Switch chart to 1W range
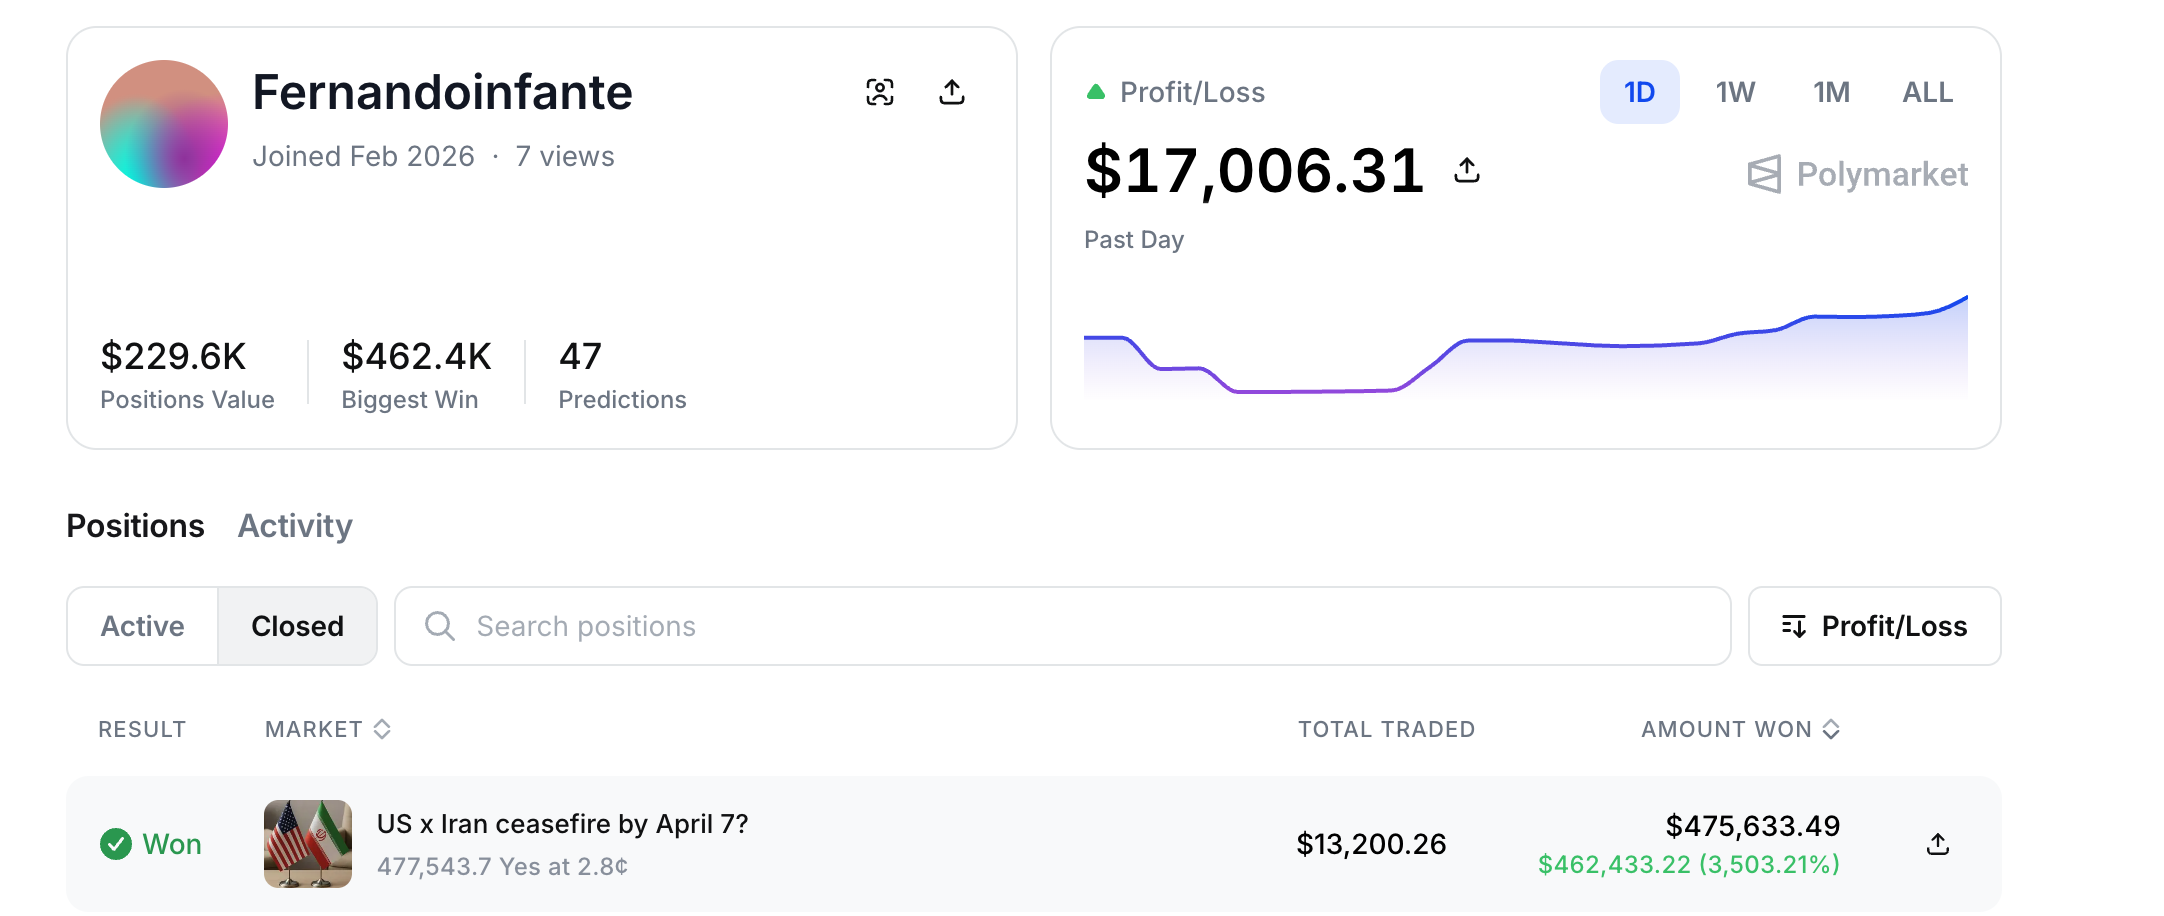 click(1735, 92)
